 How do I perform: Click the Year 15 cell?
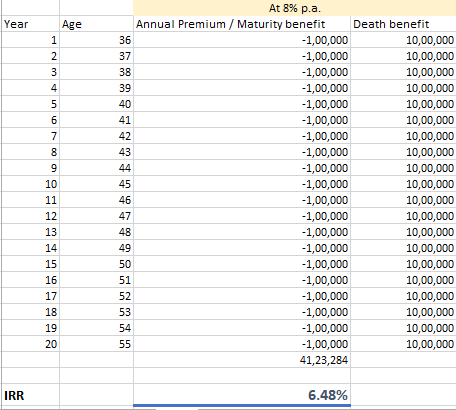(31, 264)
